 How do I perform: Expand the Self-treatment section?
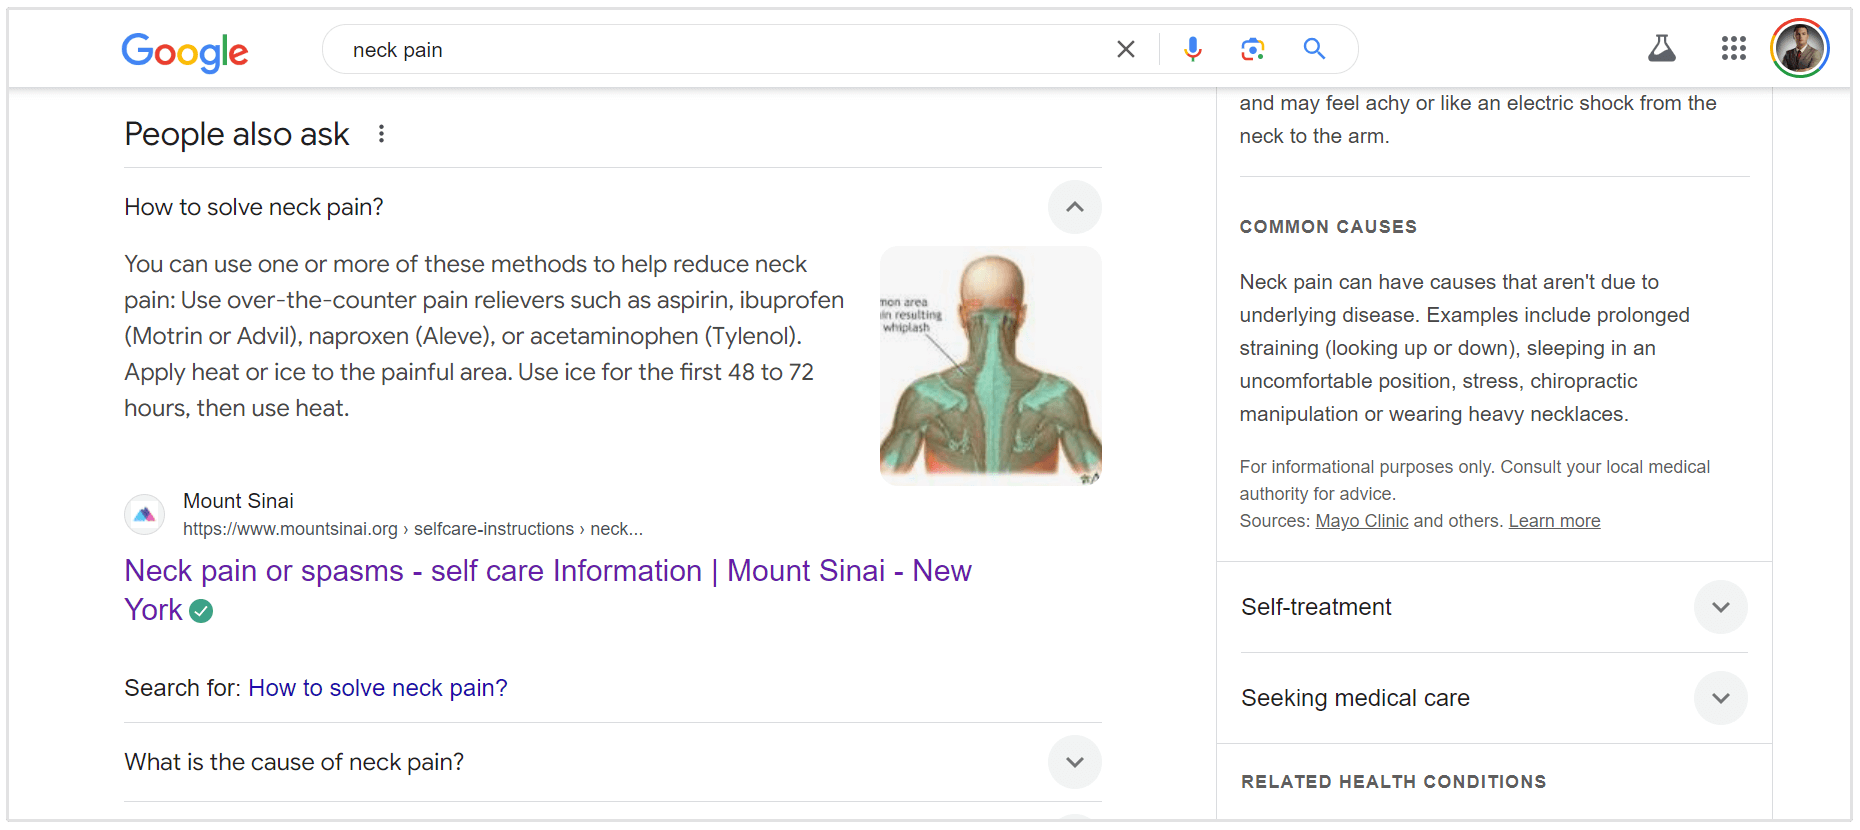coord(1720,607)
